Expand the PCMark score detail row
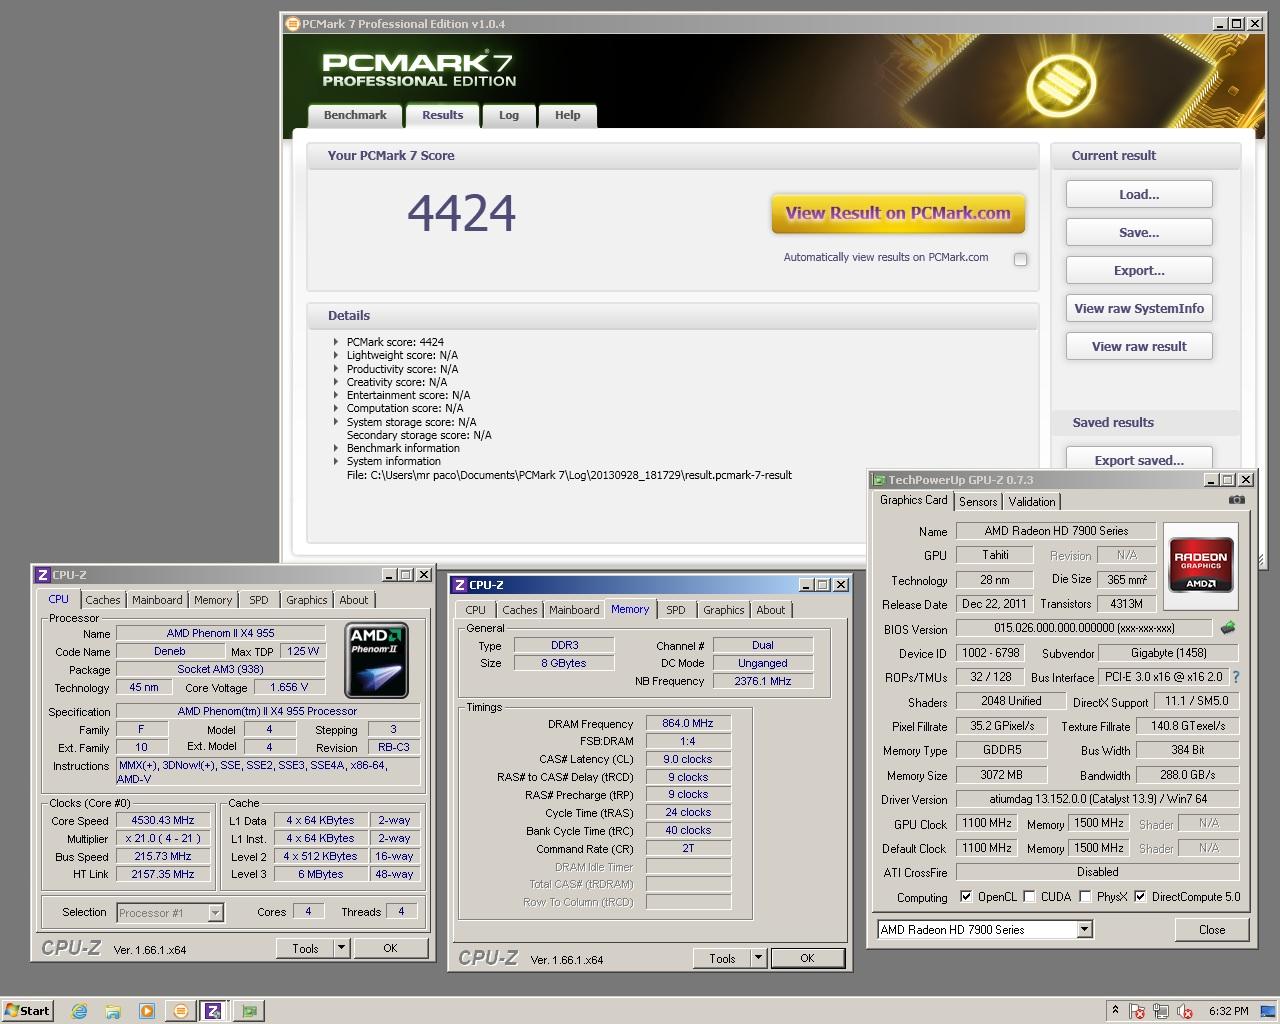Image resolution: width=1280 pixels, height=1024 pixels. point(336,342)
